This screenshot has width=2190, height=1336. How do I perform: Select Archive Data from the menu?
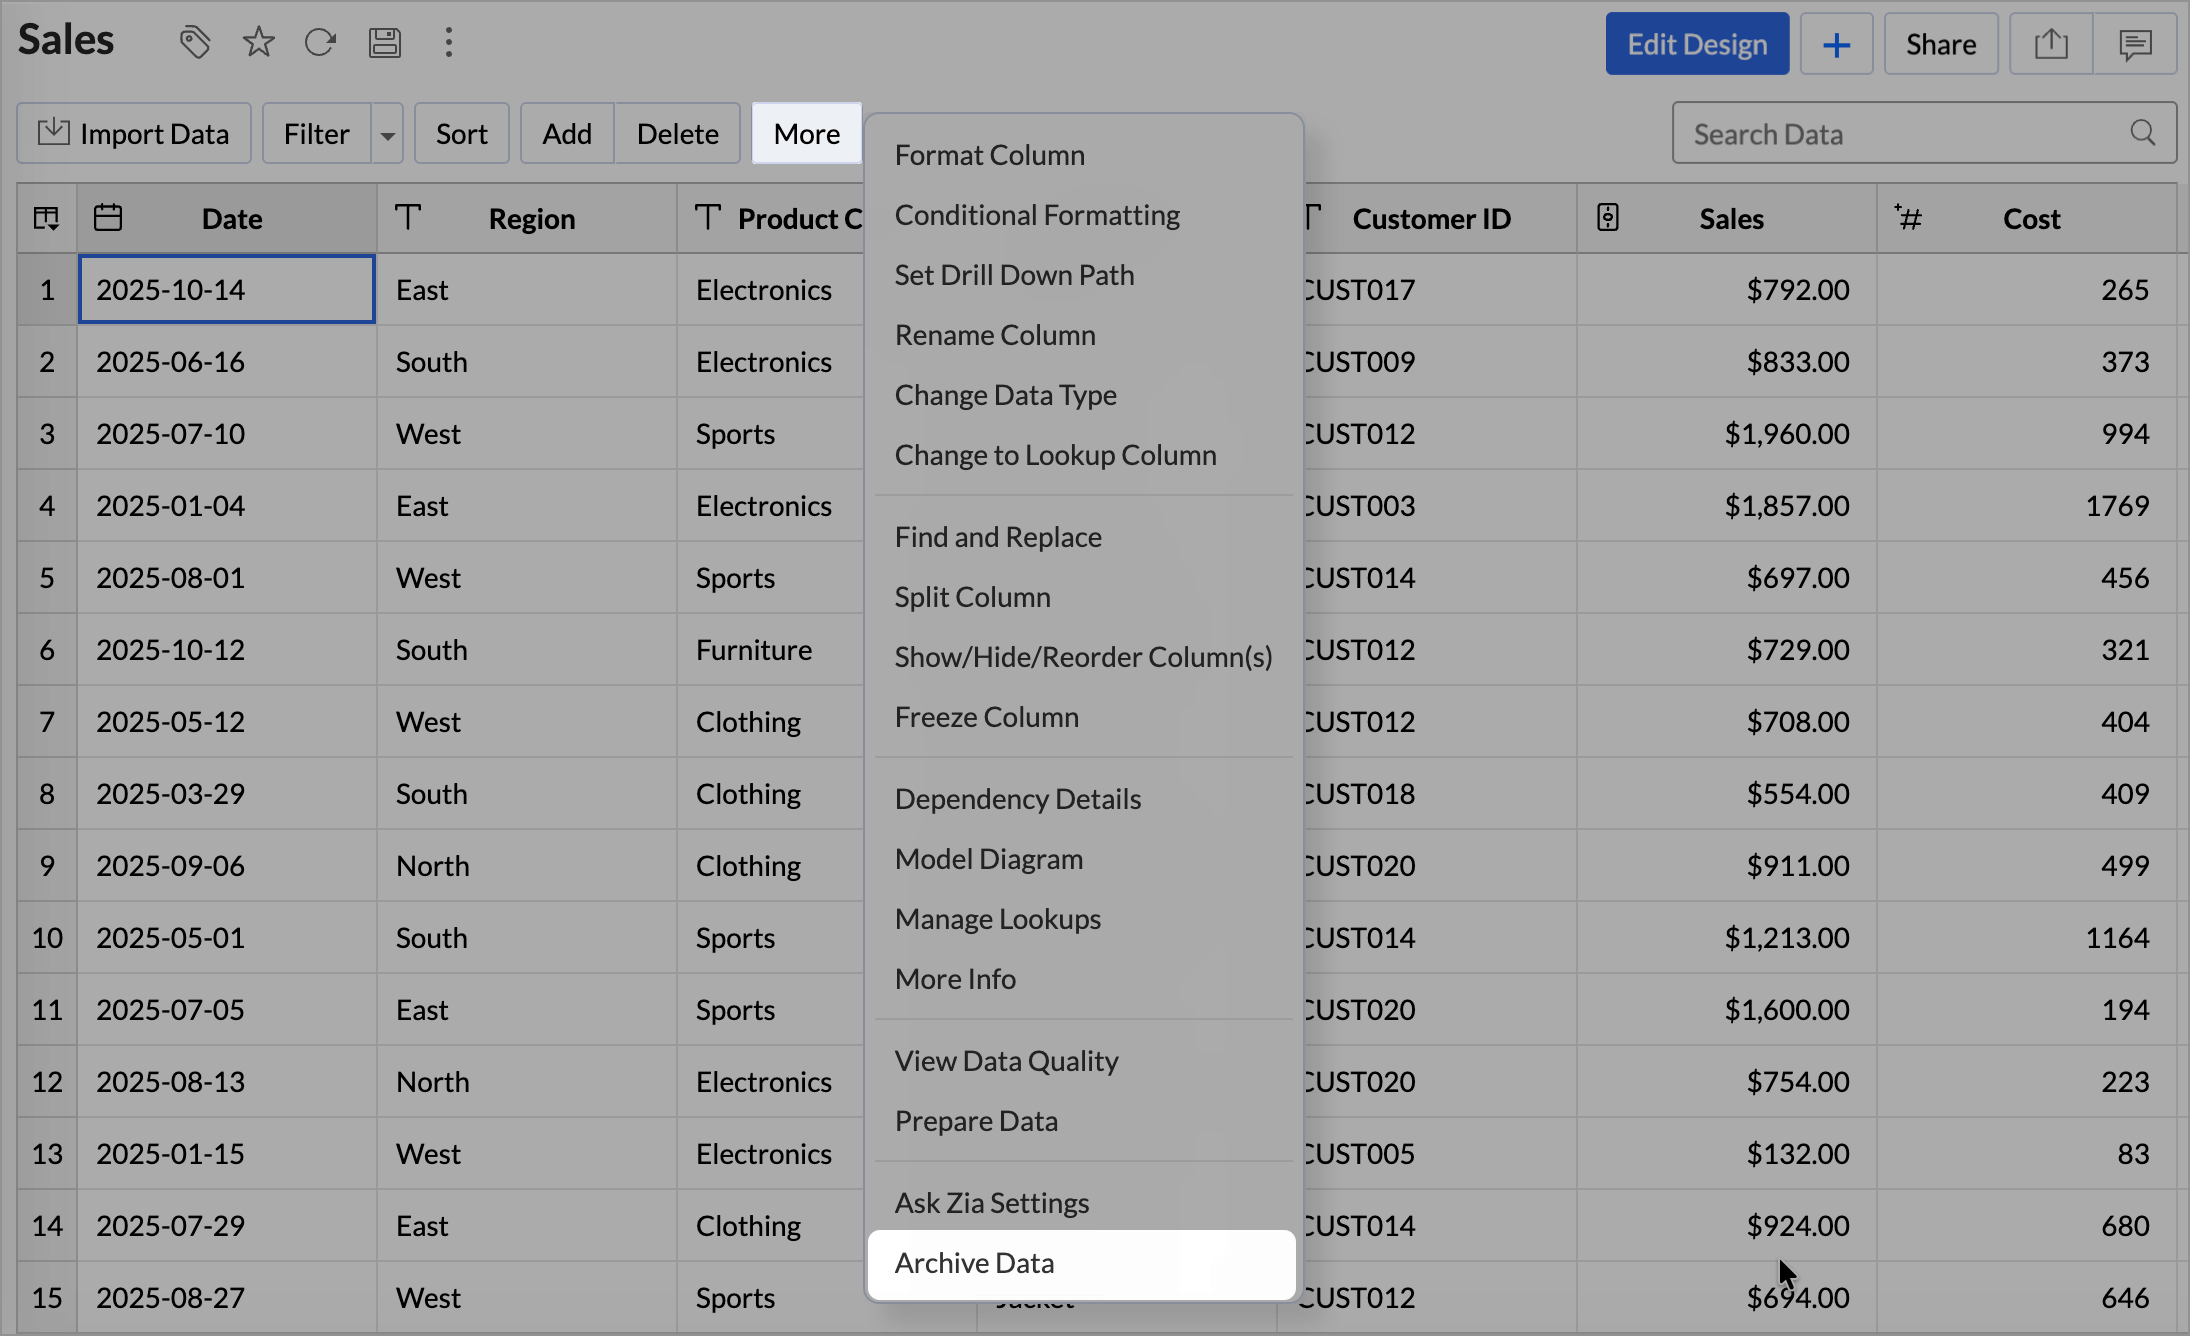coord(975,1263)
